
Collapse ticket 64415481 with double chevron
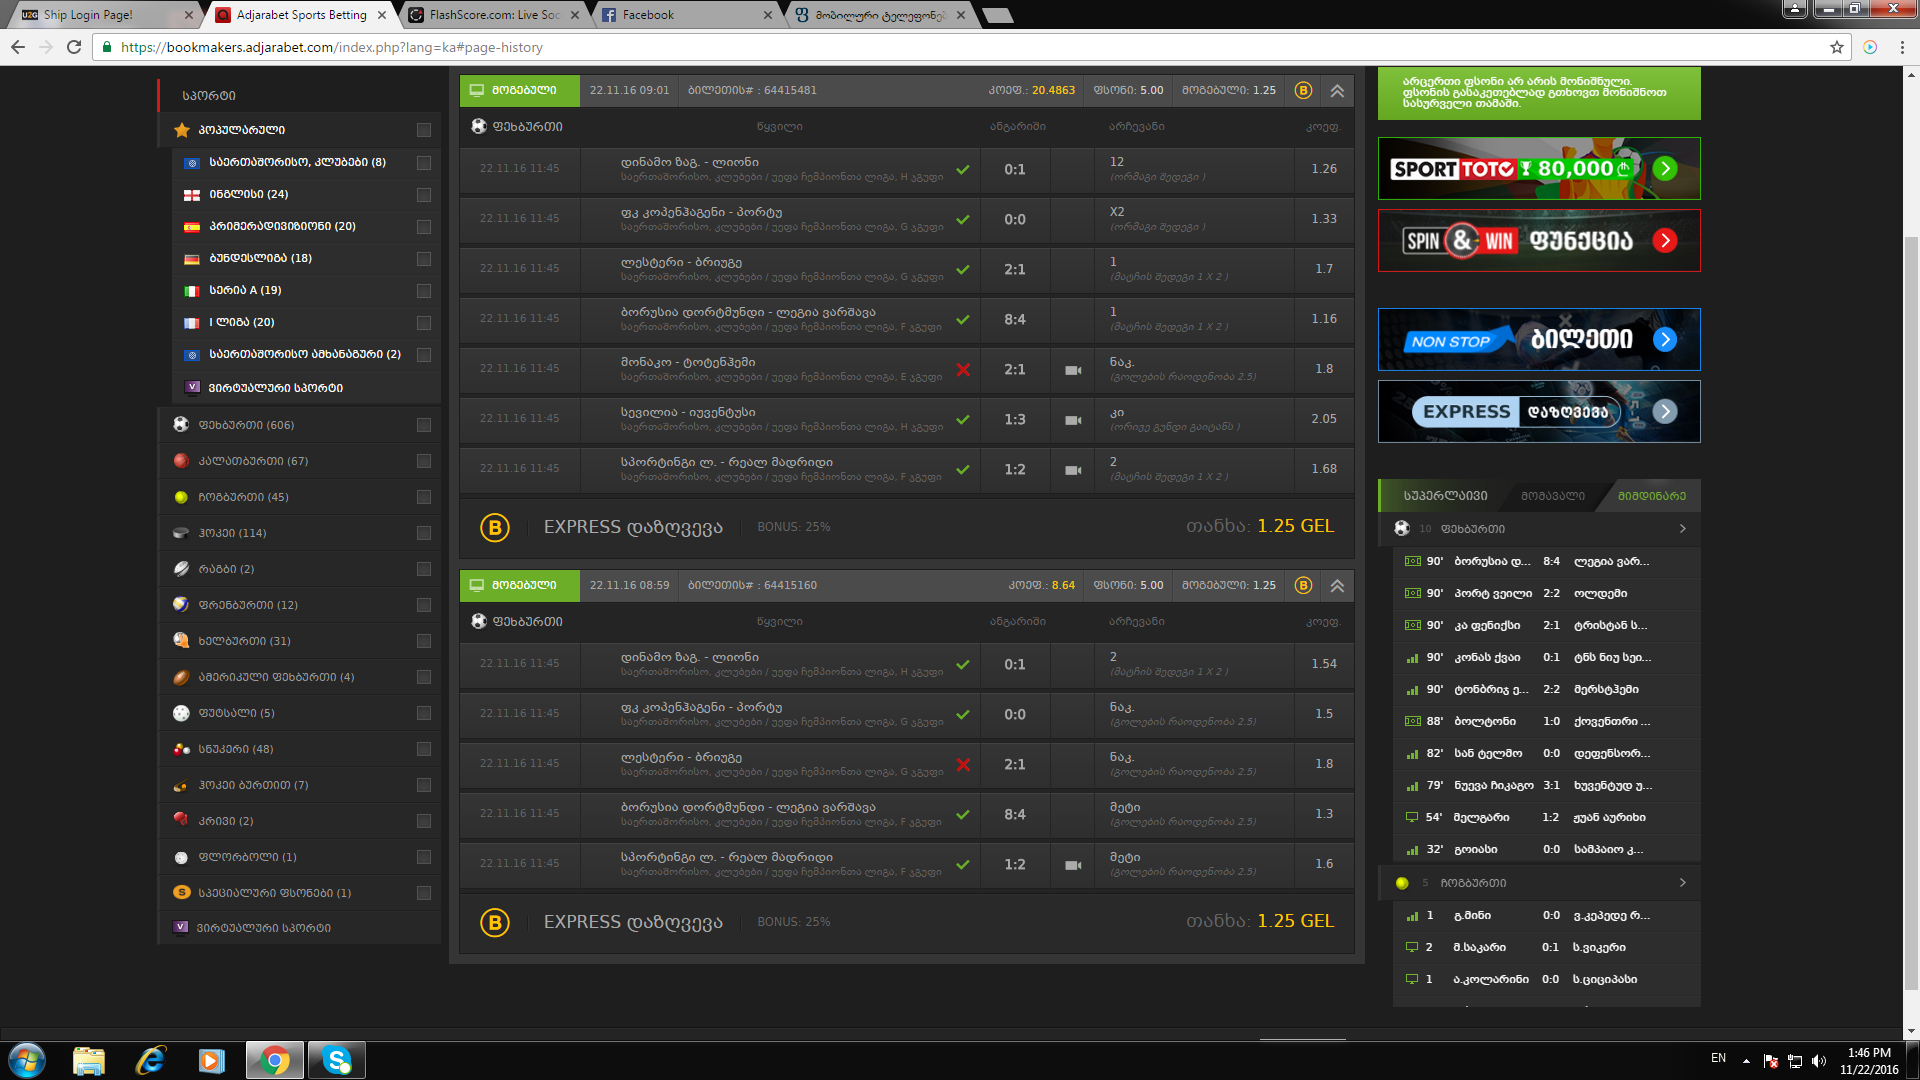(x=1337, y=90)
